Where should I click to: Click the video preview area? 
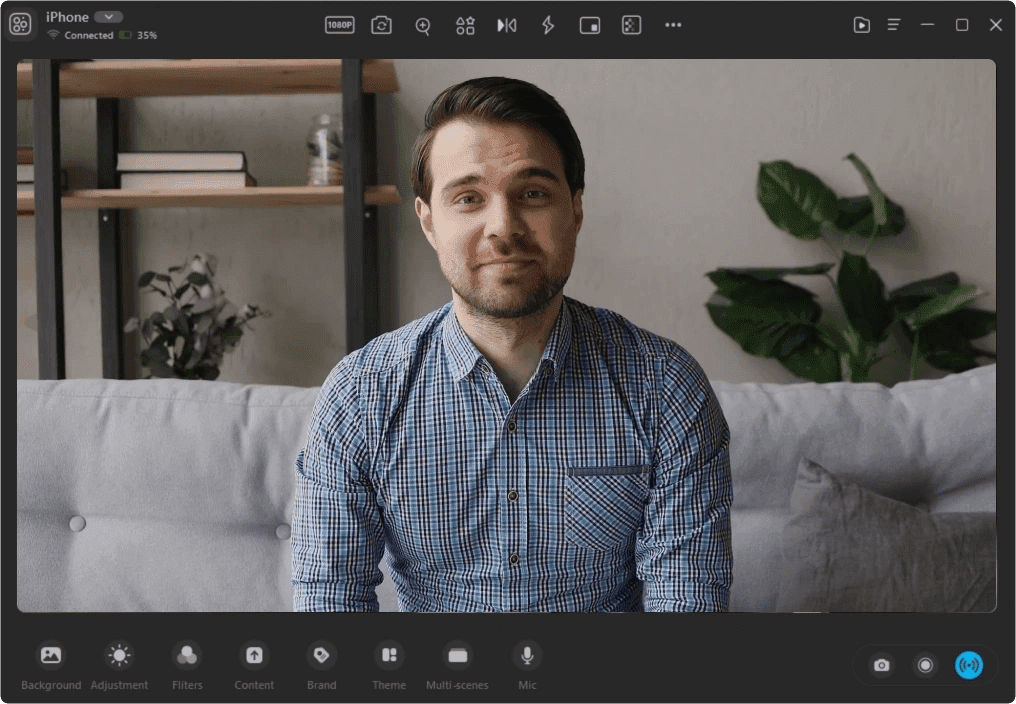coord(506,335)
